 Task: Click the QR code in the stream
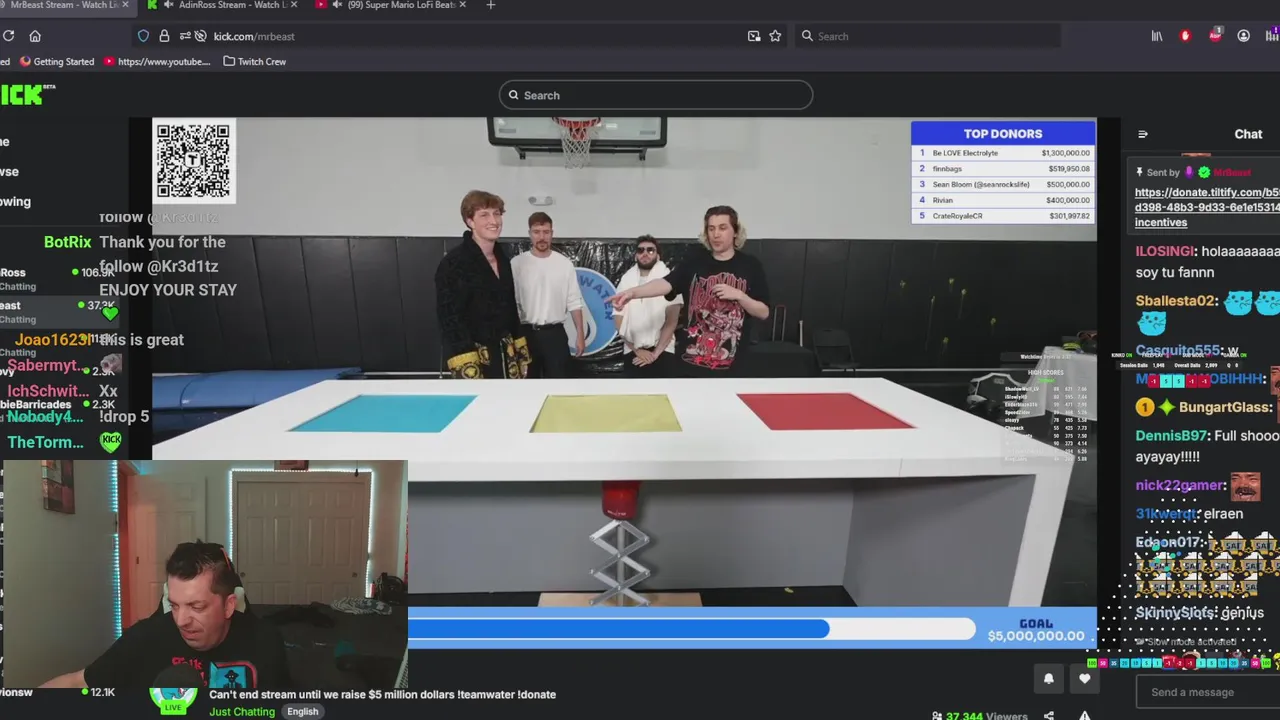pos(193,160)
